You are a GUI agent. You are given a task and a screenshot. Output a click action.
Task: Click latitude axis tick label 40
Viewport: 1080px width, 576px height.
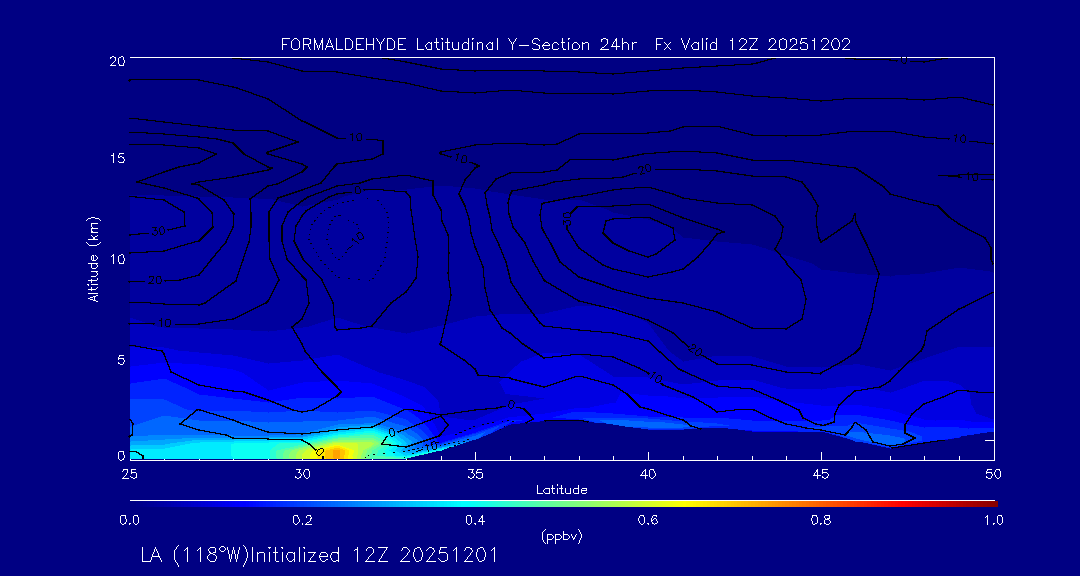click(648, 474)
